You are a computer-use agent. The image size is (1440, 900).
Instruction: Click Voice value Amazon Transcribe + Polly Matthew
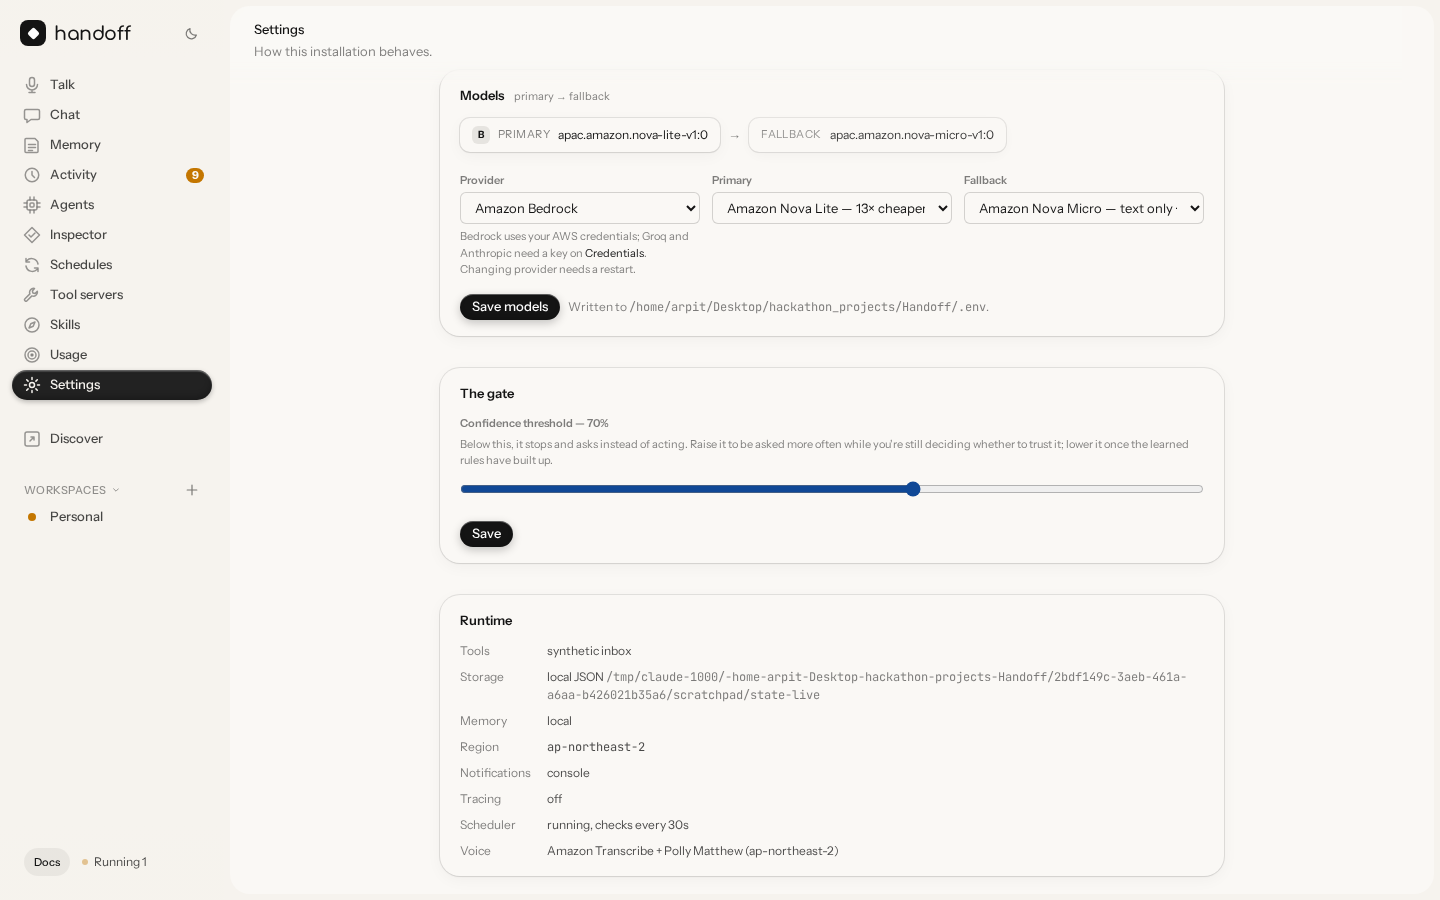pyautogui.click(x=693, y=851)
